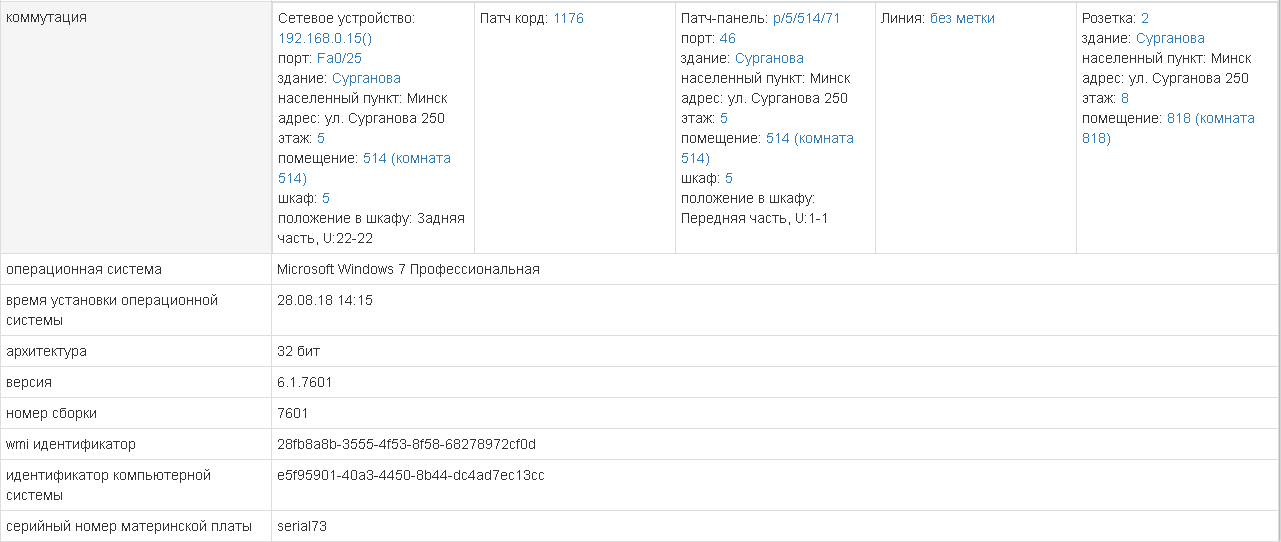The height and width of the screenshot is (542, 1281).
Task: Open the line 'без метки' link
Action: point(962,18)
